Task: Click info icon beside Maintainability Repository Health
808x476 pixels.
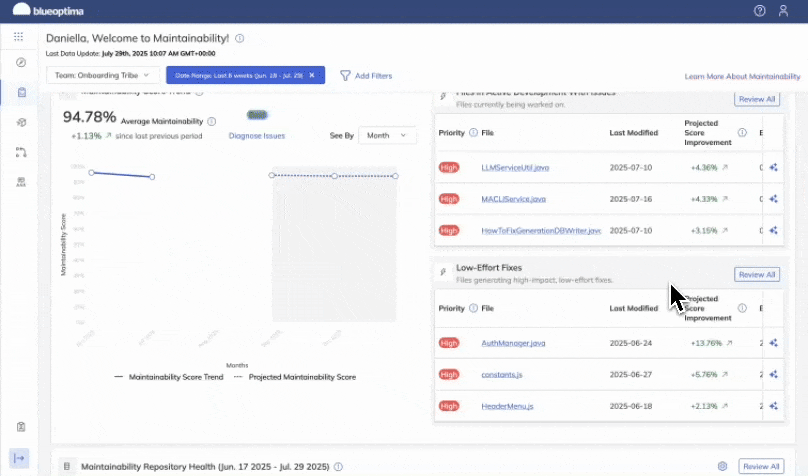Action: (x=338, y=467)
